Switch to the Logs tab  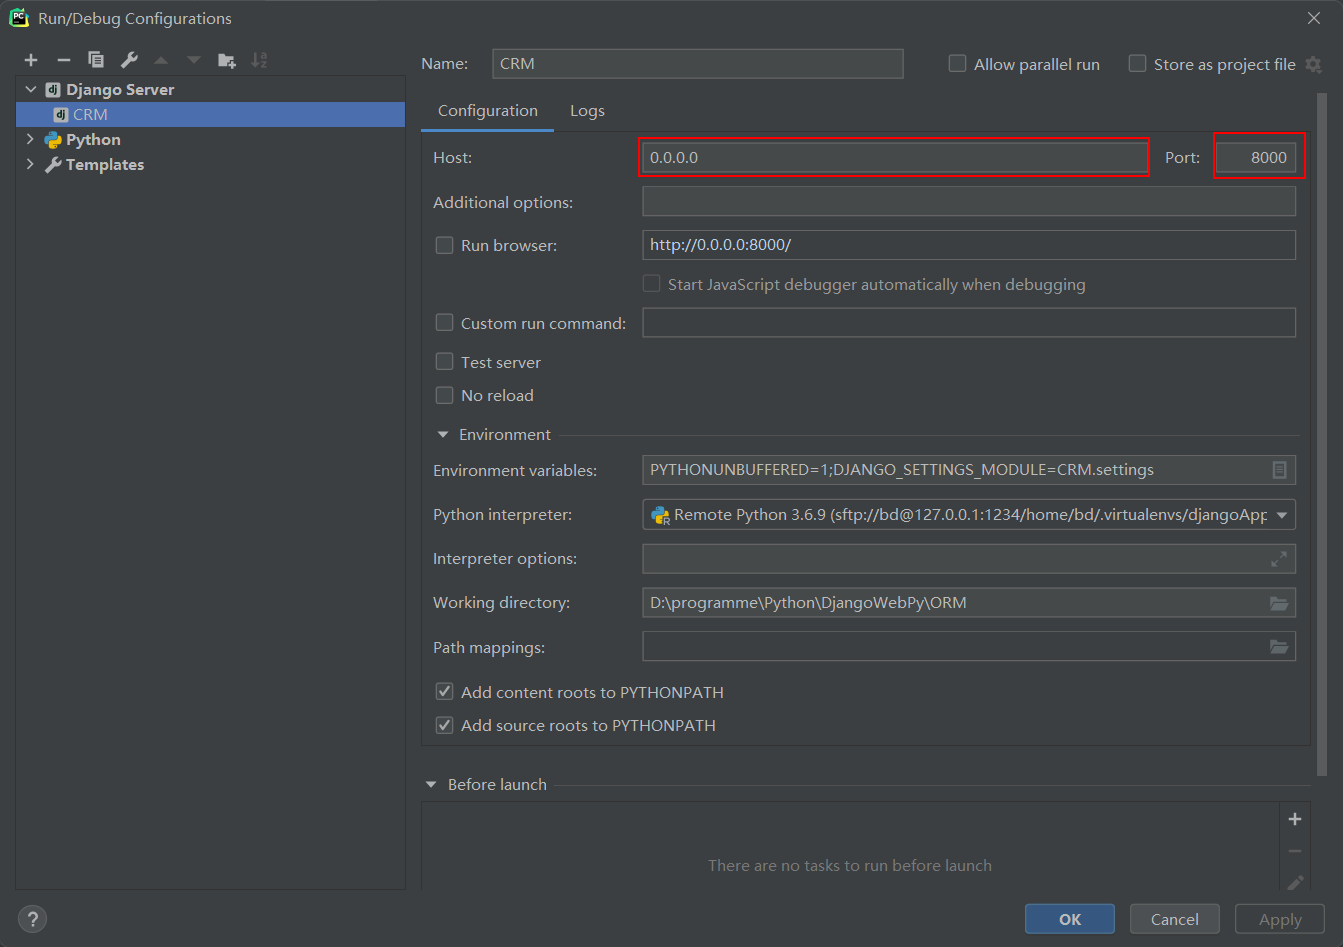click(587, 111)
